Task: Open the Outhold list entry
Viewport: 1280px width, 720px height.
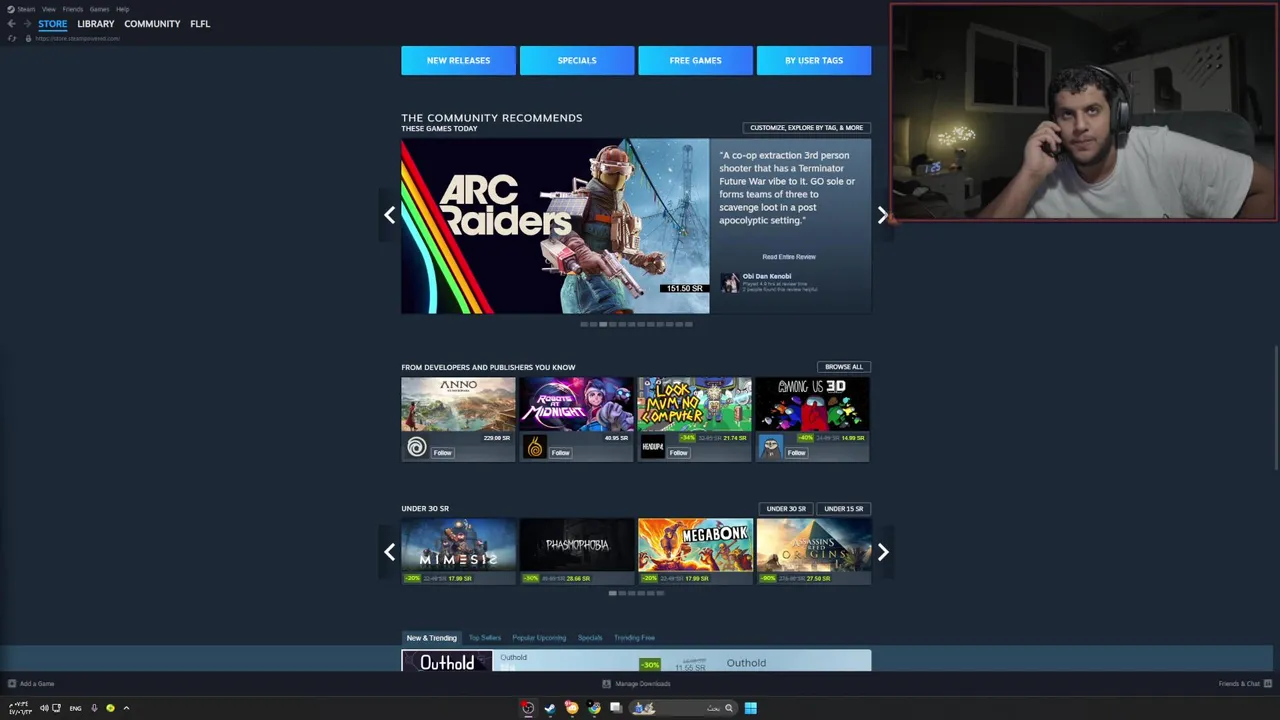Action: tap(636, 661)
